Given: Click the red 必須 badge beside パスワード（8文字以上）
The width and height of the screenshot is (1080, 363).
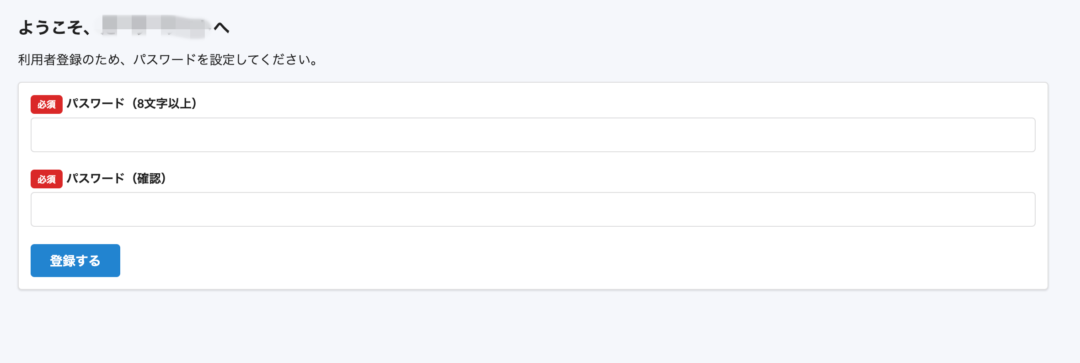Looking at the screenshot, I should pyautogui.click(x=47, y=104).
